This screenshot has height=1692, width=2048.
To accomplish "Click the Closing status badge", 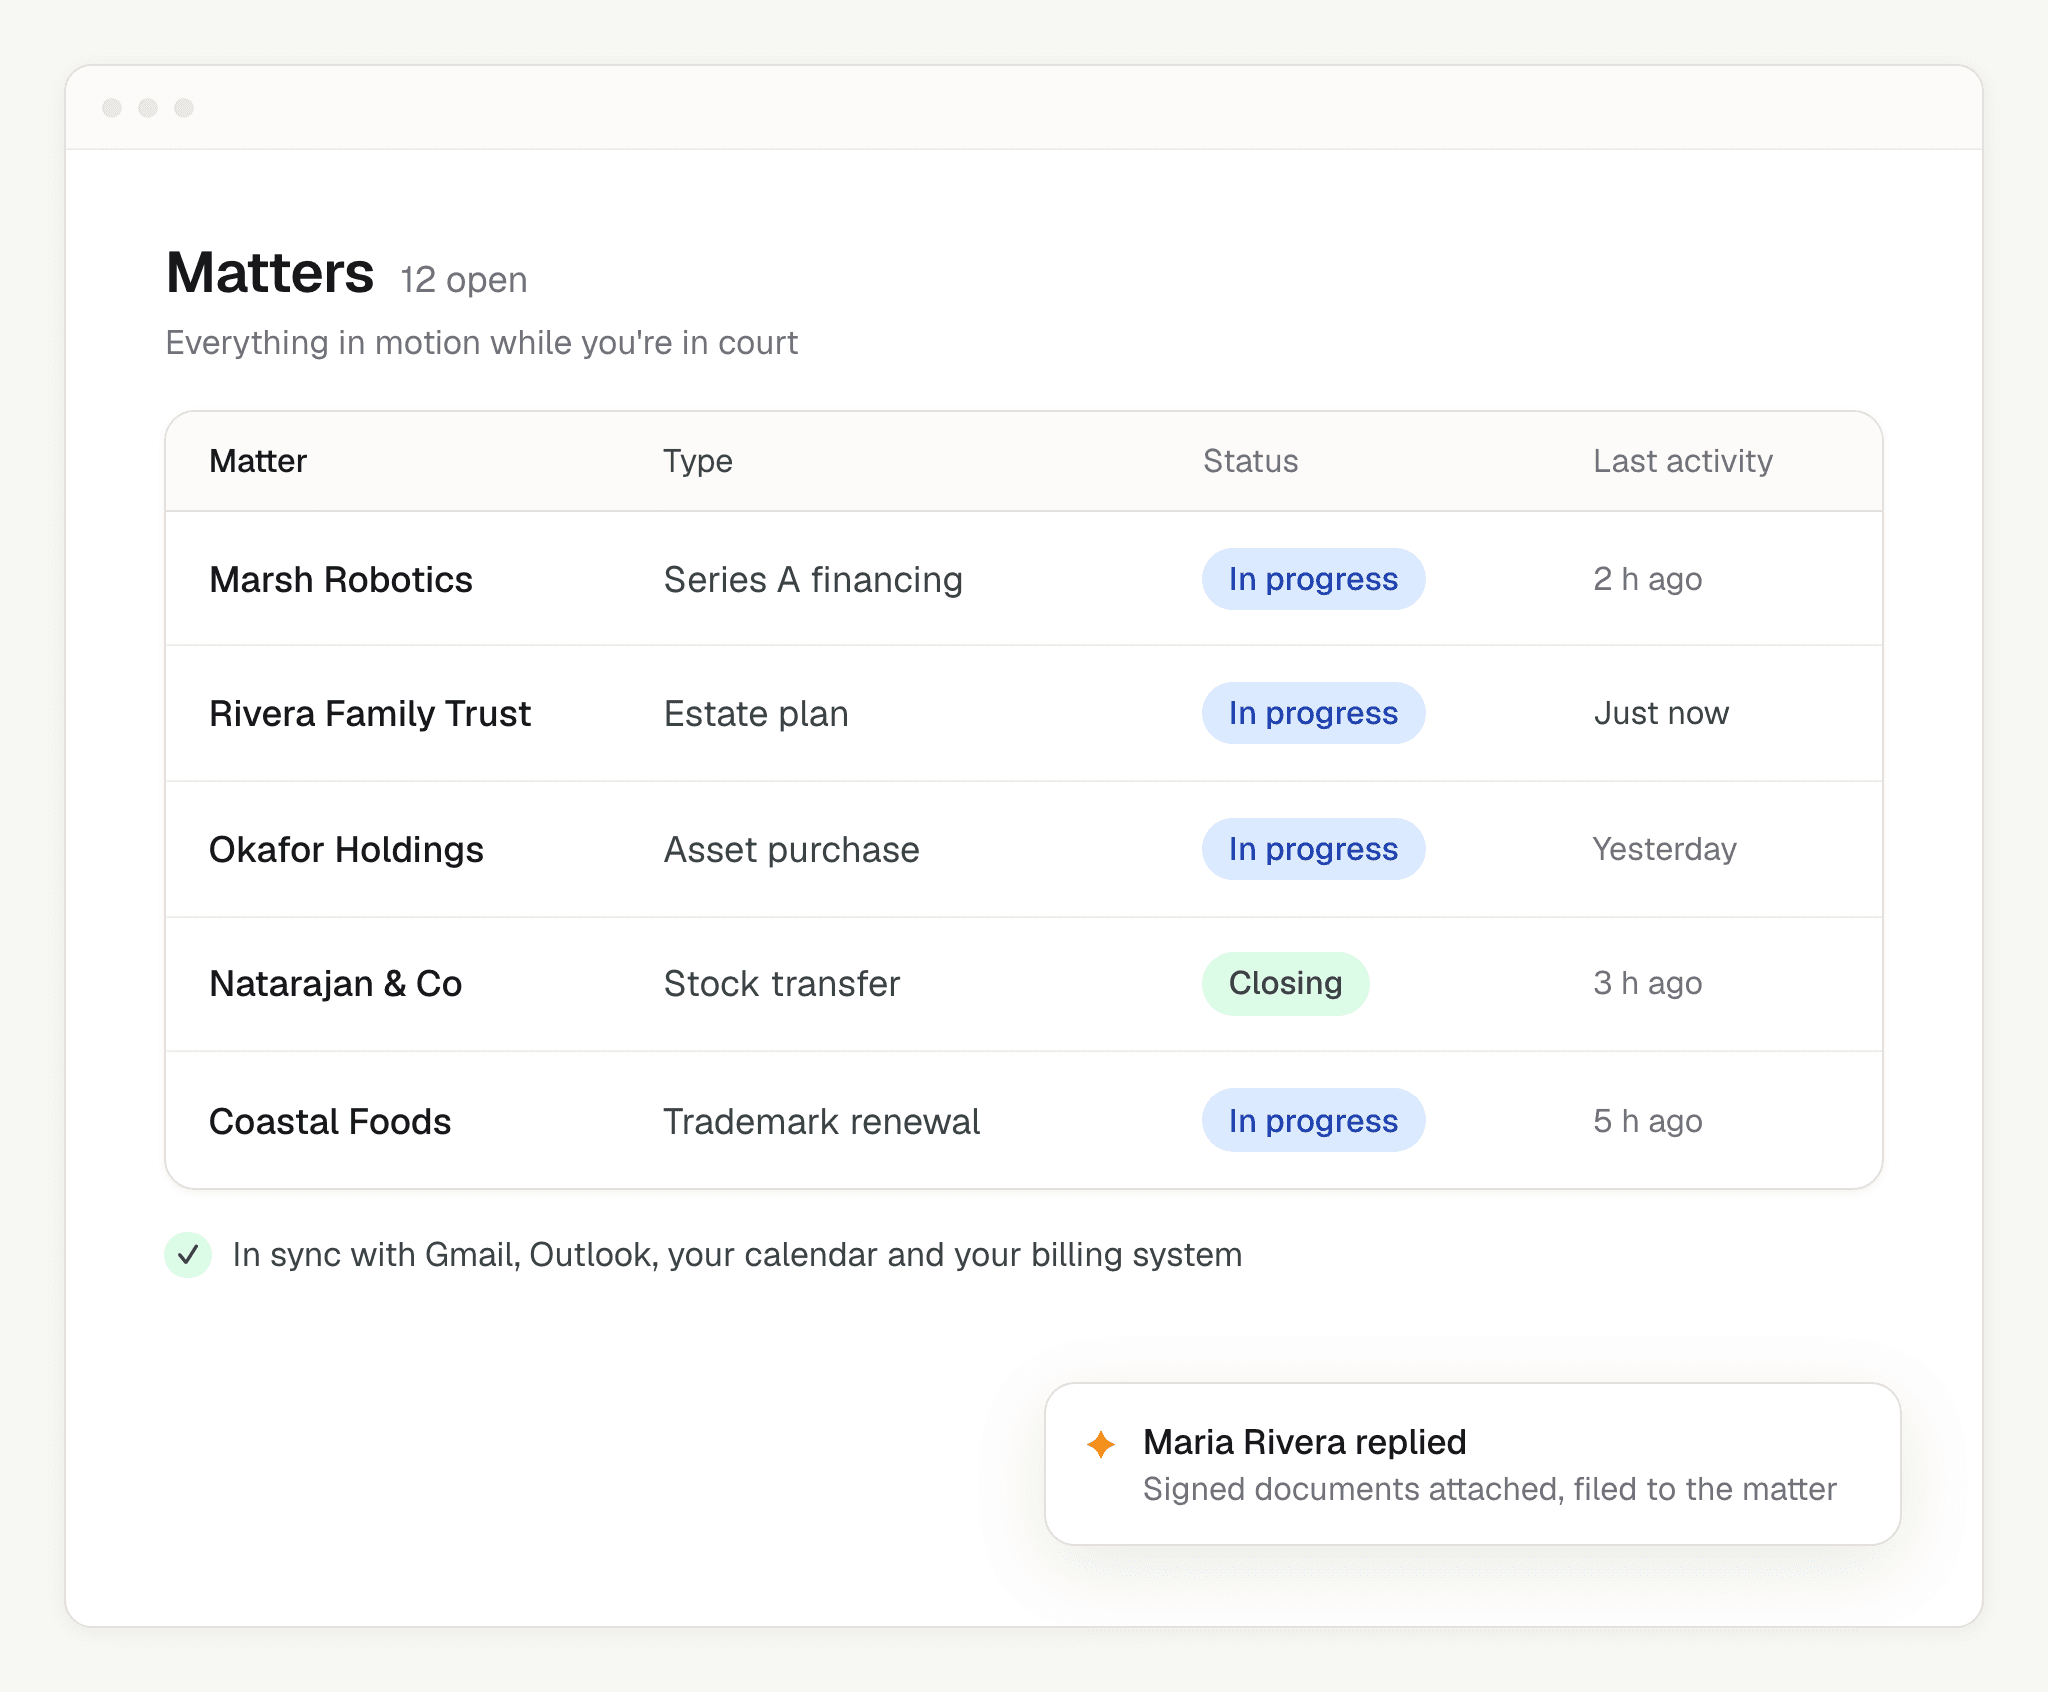I will [x=1285, y=983].
